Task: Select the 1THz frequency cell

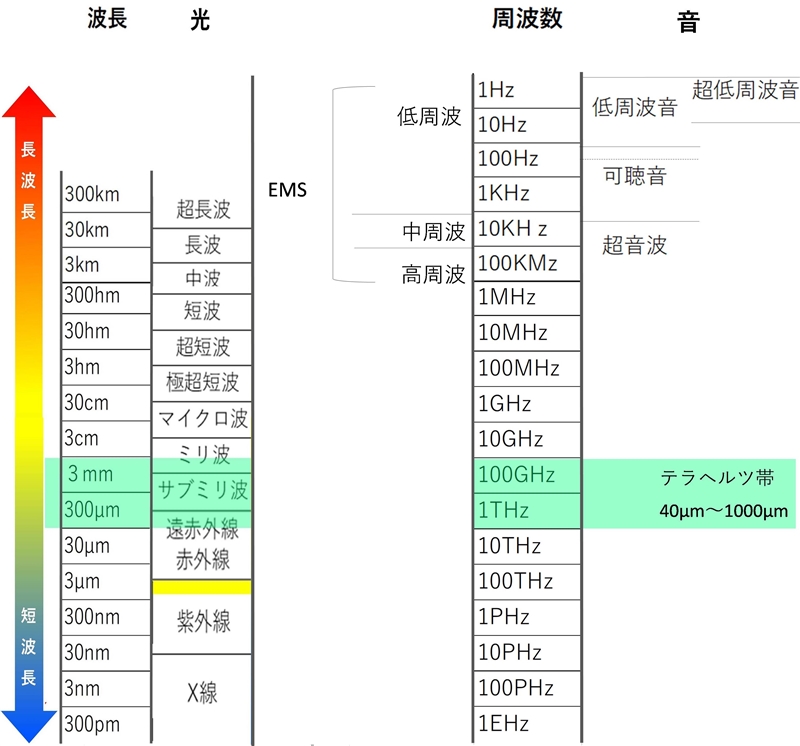Action: coord(526,510)
